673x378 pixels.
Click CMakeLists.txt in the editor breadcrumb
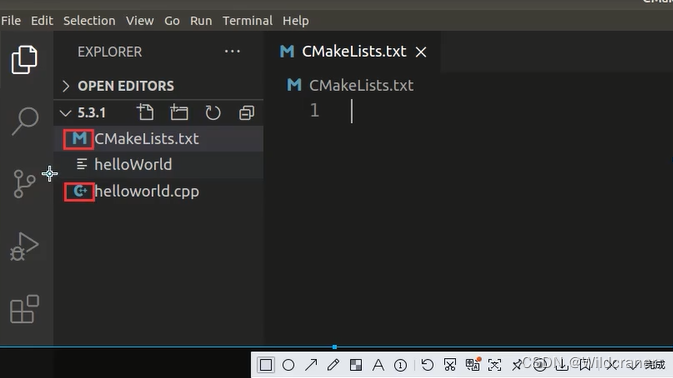pyautogui.click(x=361, y=85)
